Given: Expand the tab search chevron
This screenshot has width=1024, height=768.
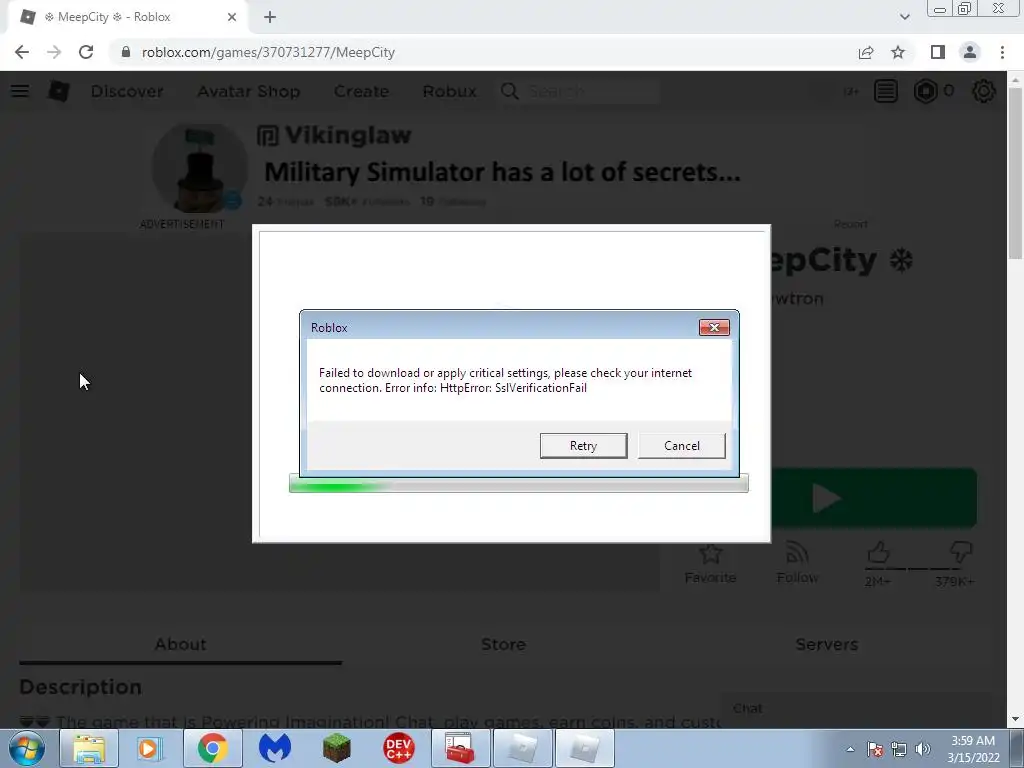Looking at the screenshot, I should click(904, 17).
